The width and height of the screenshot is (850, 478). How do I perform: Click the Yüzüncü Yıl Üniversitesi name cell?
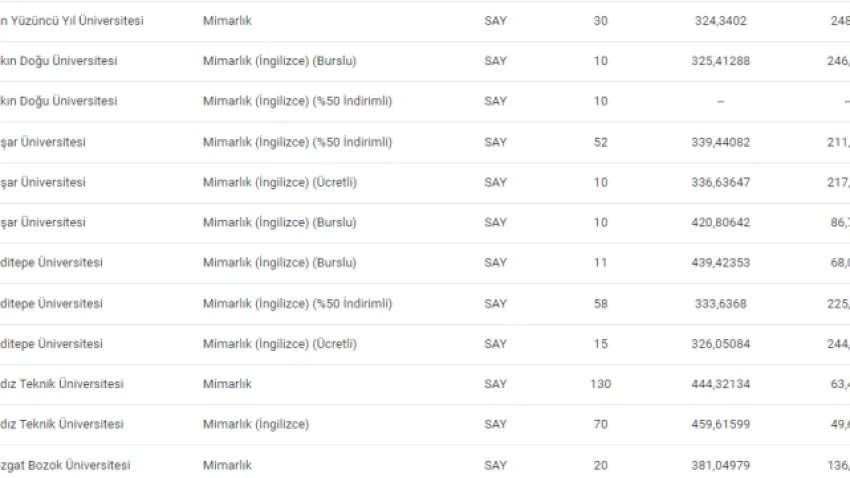click(72, 21)
